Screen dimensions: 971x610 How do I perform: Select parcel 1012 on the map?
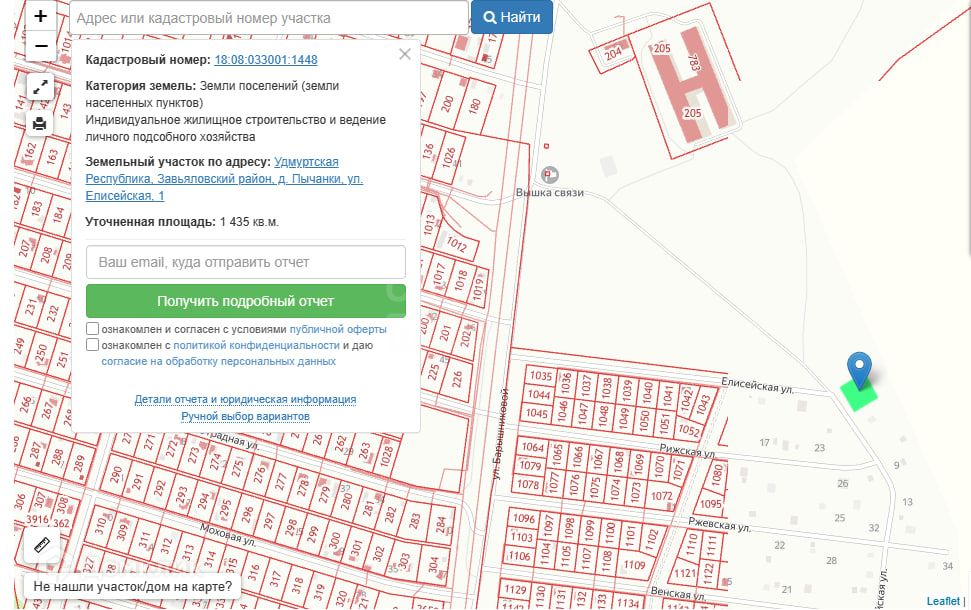coord(456,243)
